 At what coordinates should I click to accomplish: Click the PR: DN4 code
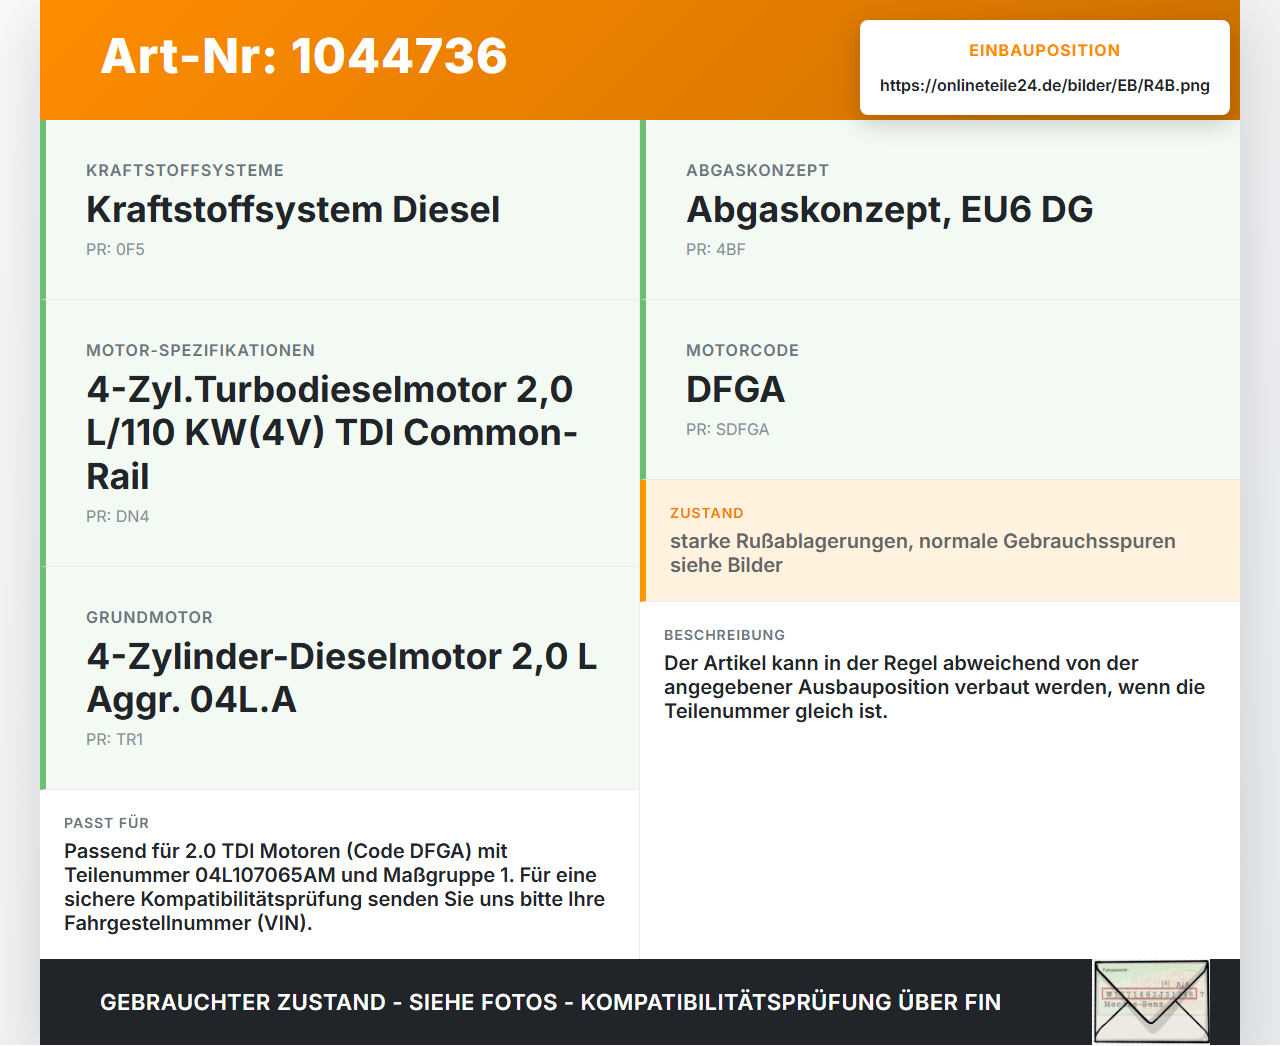tap(118, 517)
